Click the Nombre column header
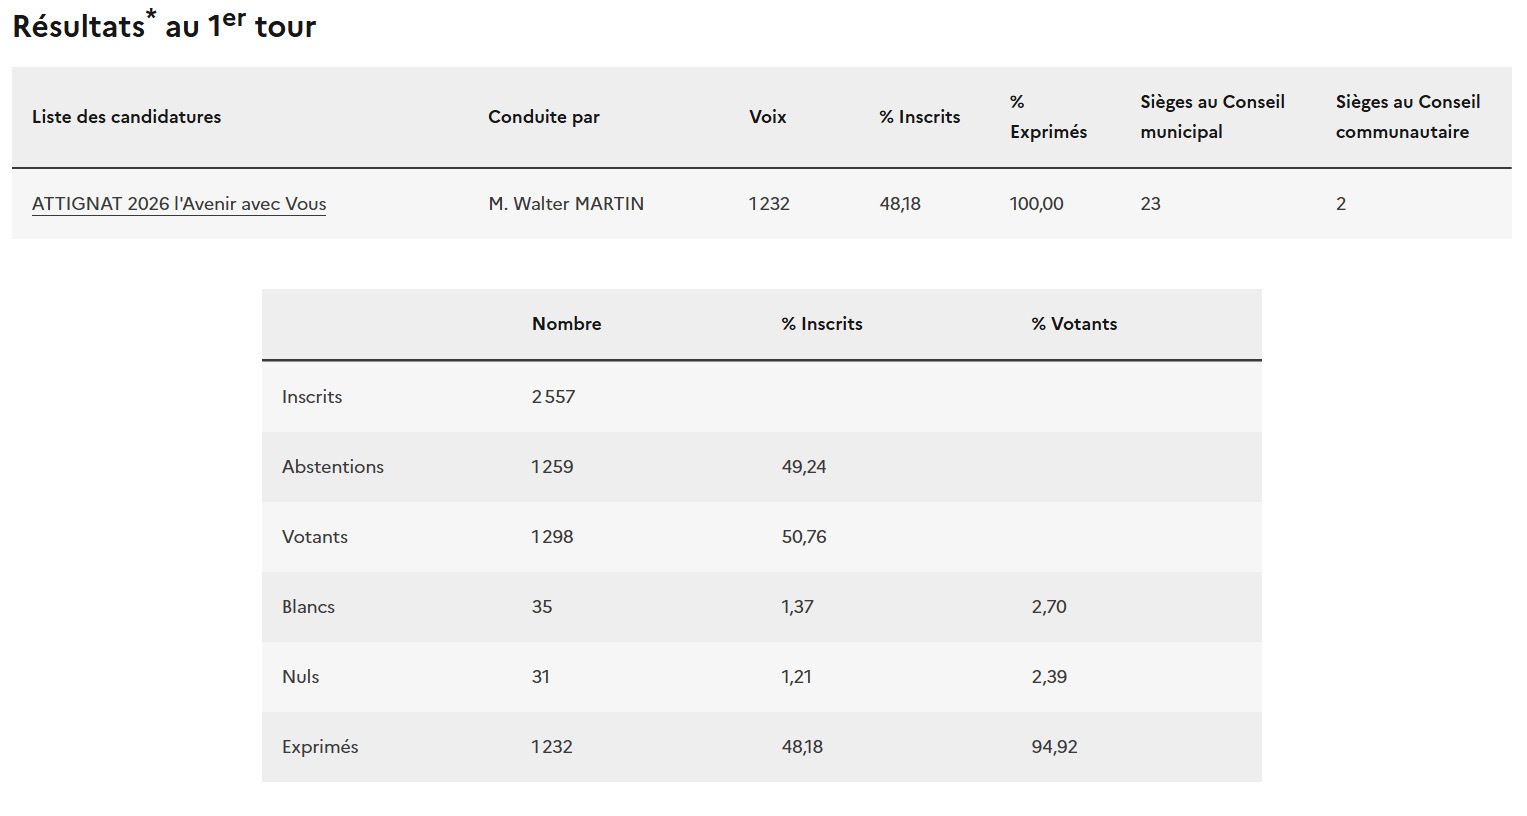The width and height of the screenshot is (1527, 816). tap(566, 324)
